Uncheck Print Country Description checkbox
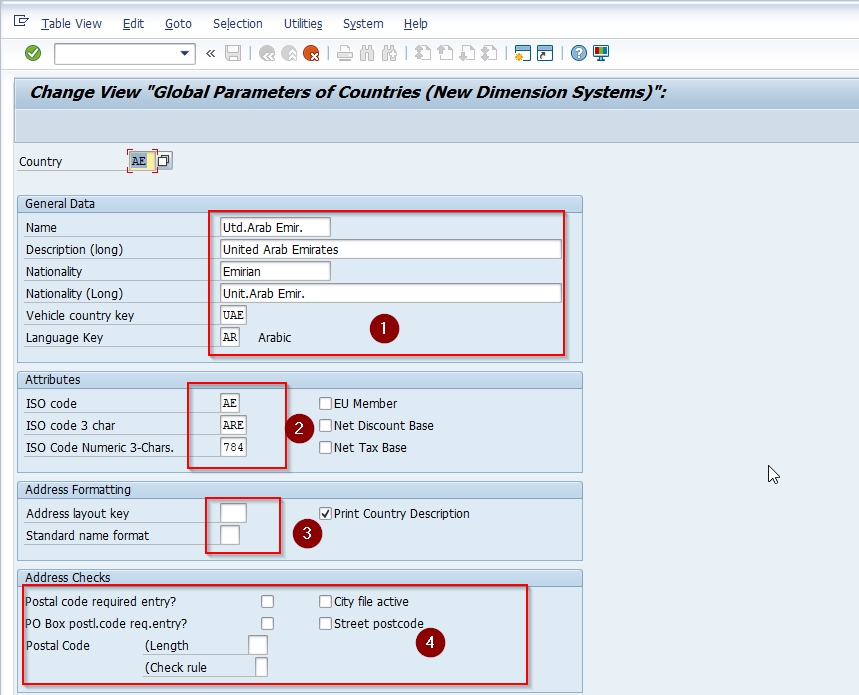This screenshot has height=695, width=859. pos(326,514)
